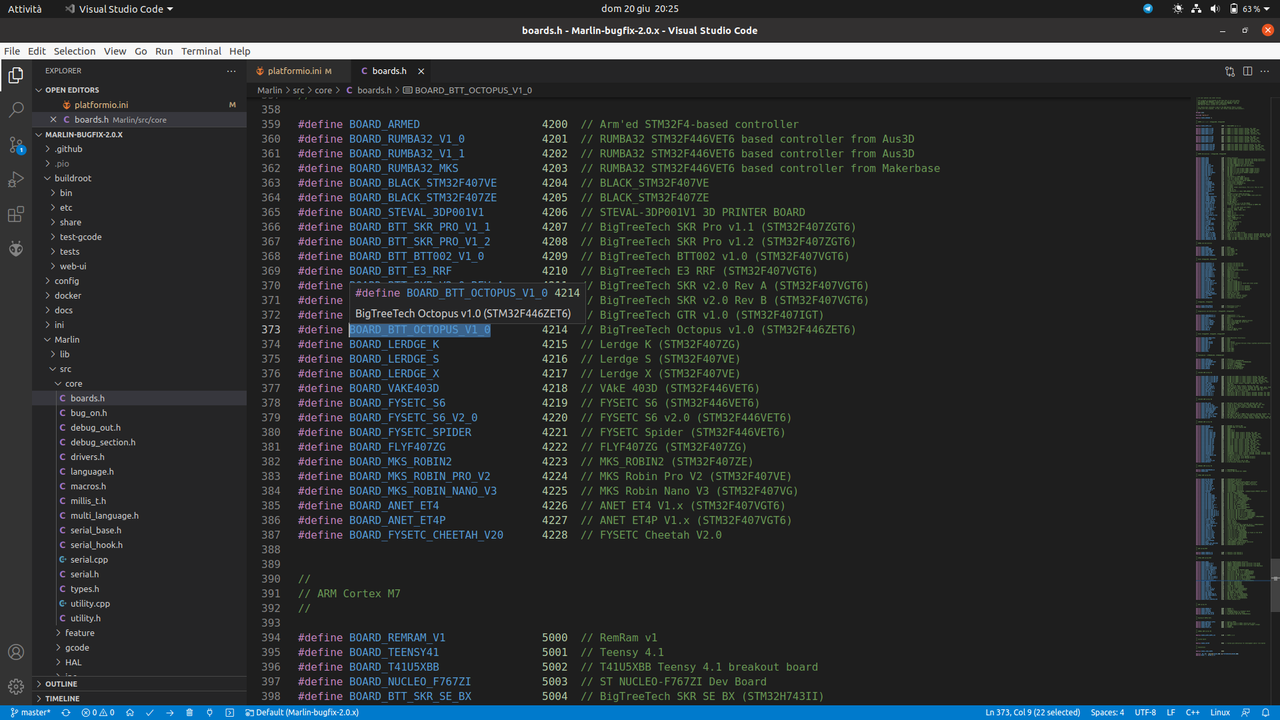This screenshot has height=720, width=1280.
Task: Run PlatformIO Build via the checkmark status bar icon
Action: point(148,712)
